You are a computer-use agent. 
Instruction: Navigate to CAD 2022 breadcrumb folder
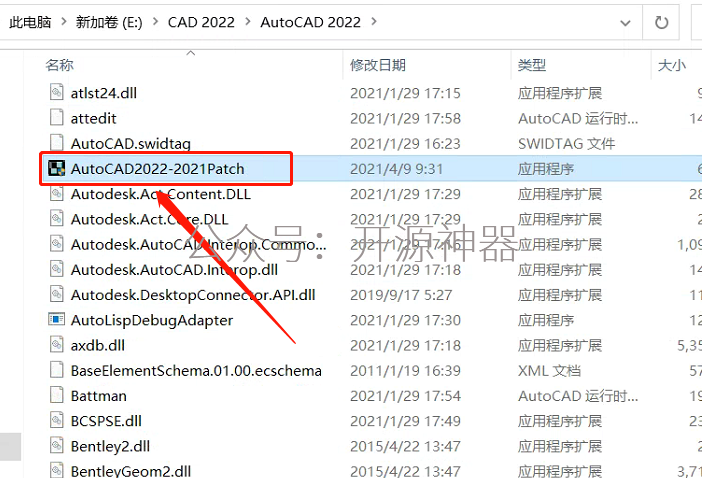coord(201,22)
